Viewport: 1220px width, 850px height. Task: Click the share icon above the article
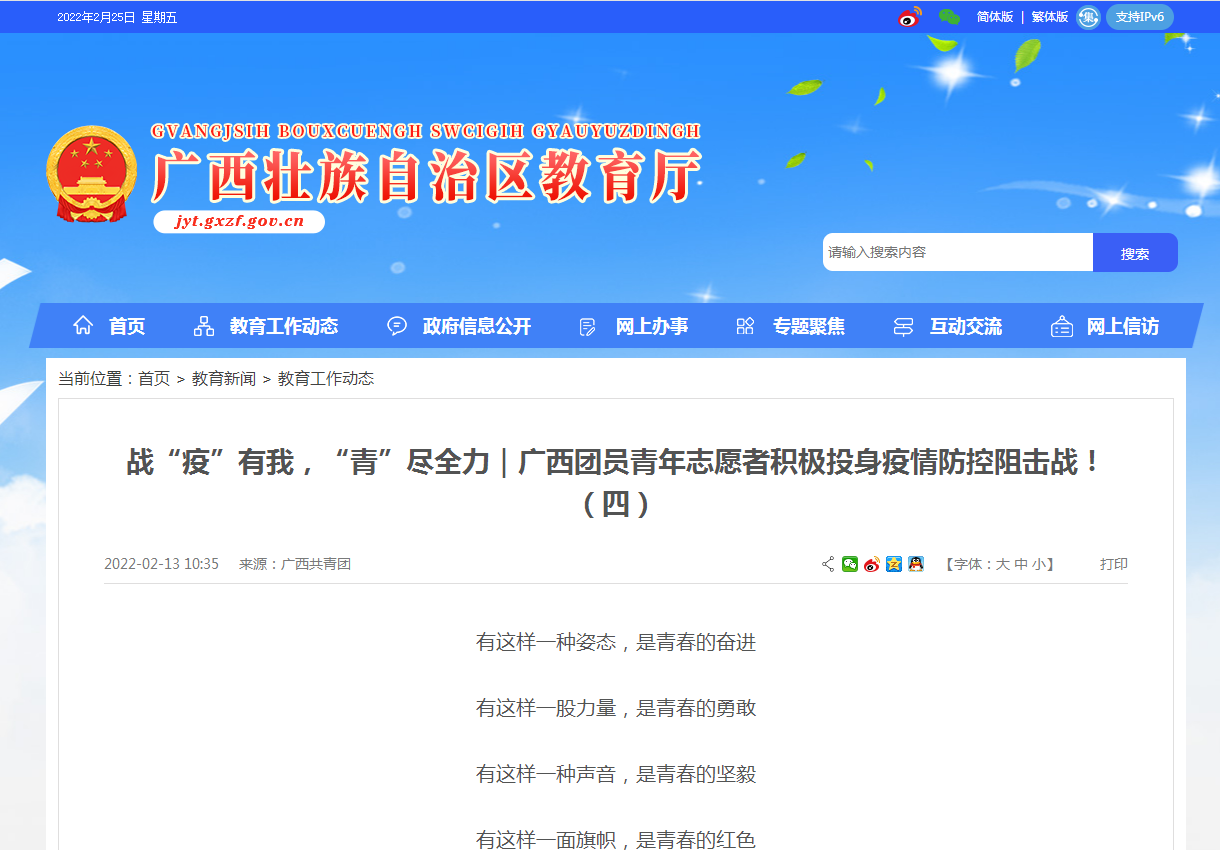828,564
